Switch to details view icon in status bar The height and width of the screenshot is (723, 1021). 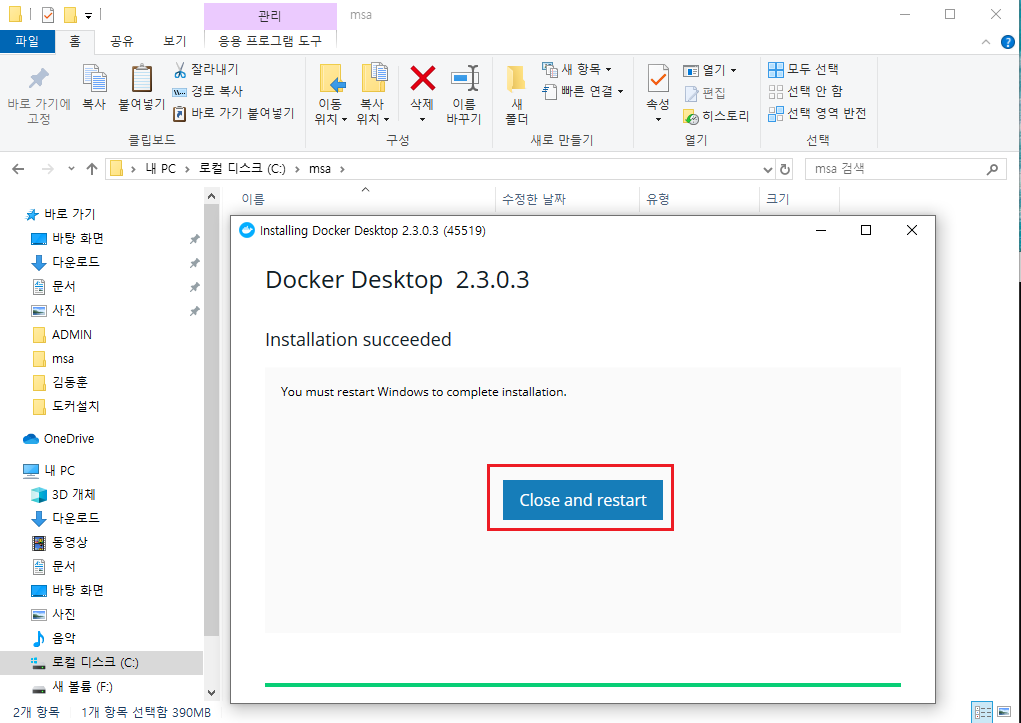pos(982,712)
